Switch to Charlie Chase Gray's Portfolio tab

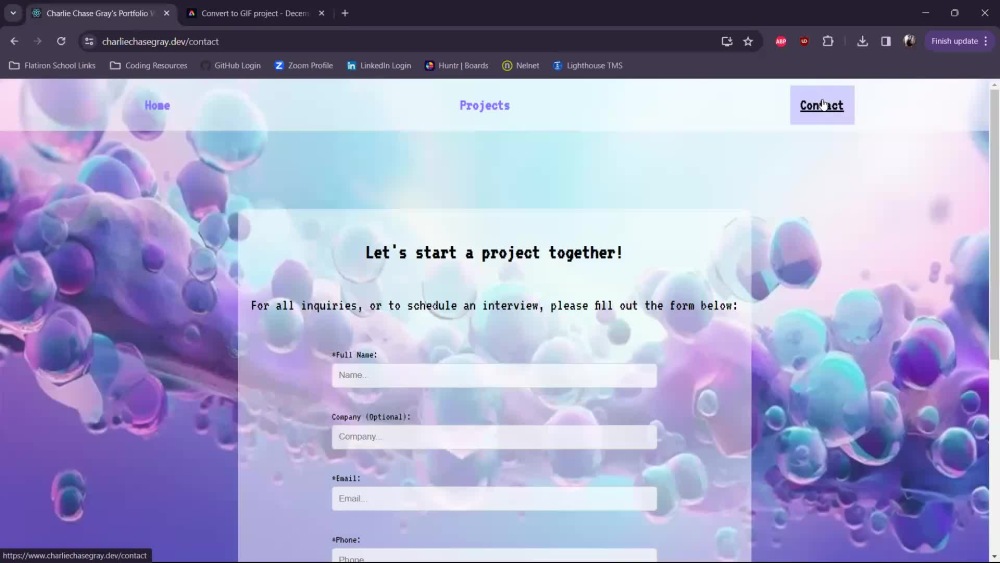click(99, 13)
